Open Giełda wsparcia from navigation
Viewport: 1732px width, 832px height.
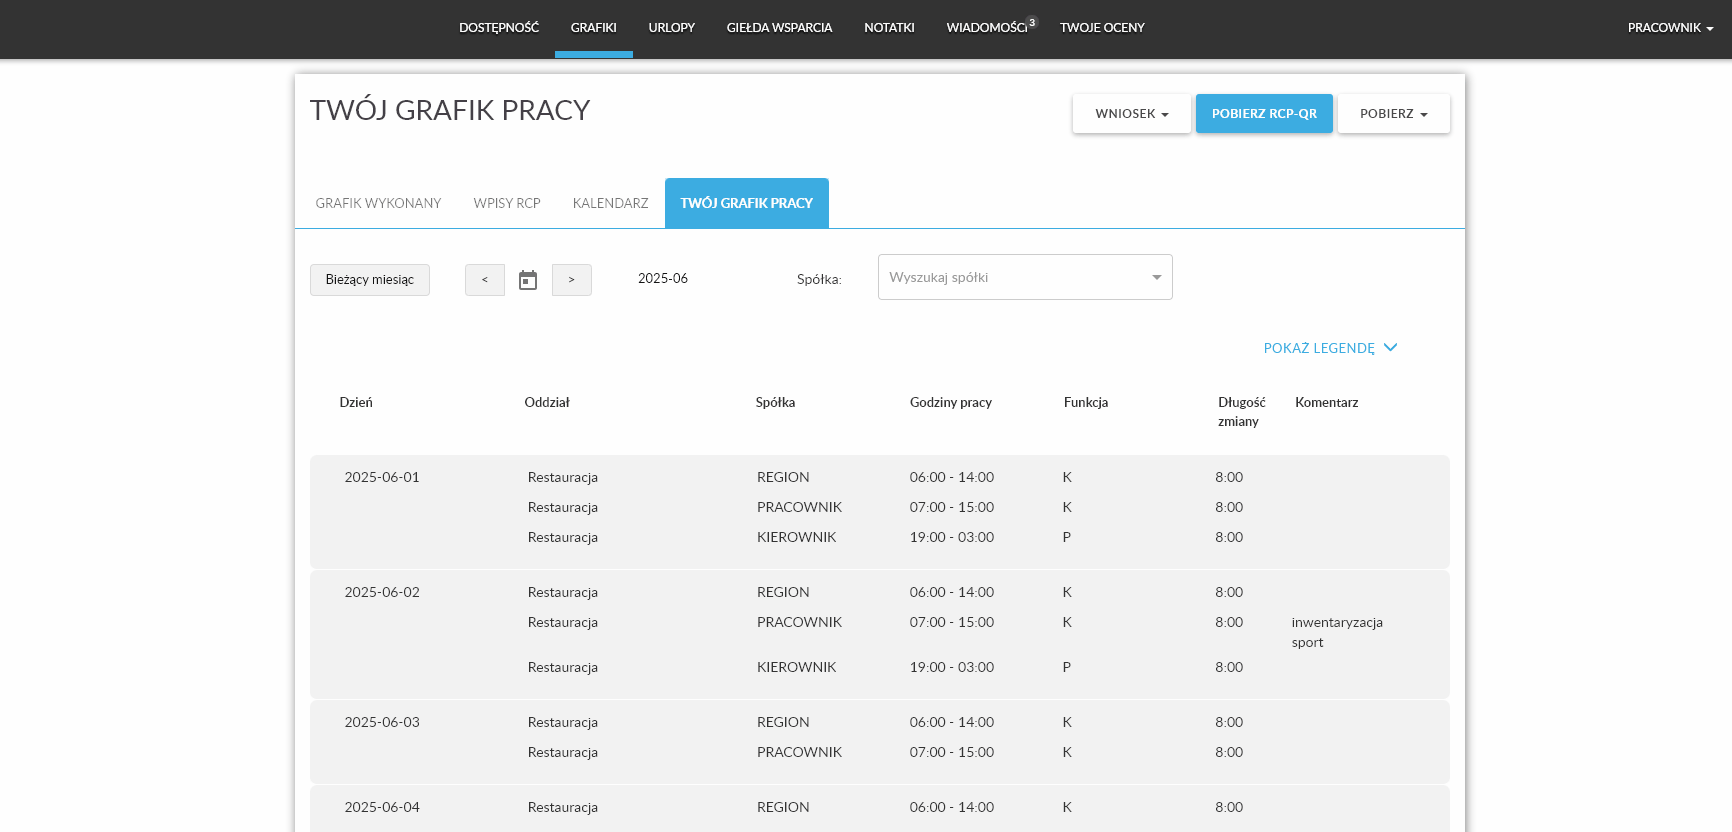coord(779,28)
